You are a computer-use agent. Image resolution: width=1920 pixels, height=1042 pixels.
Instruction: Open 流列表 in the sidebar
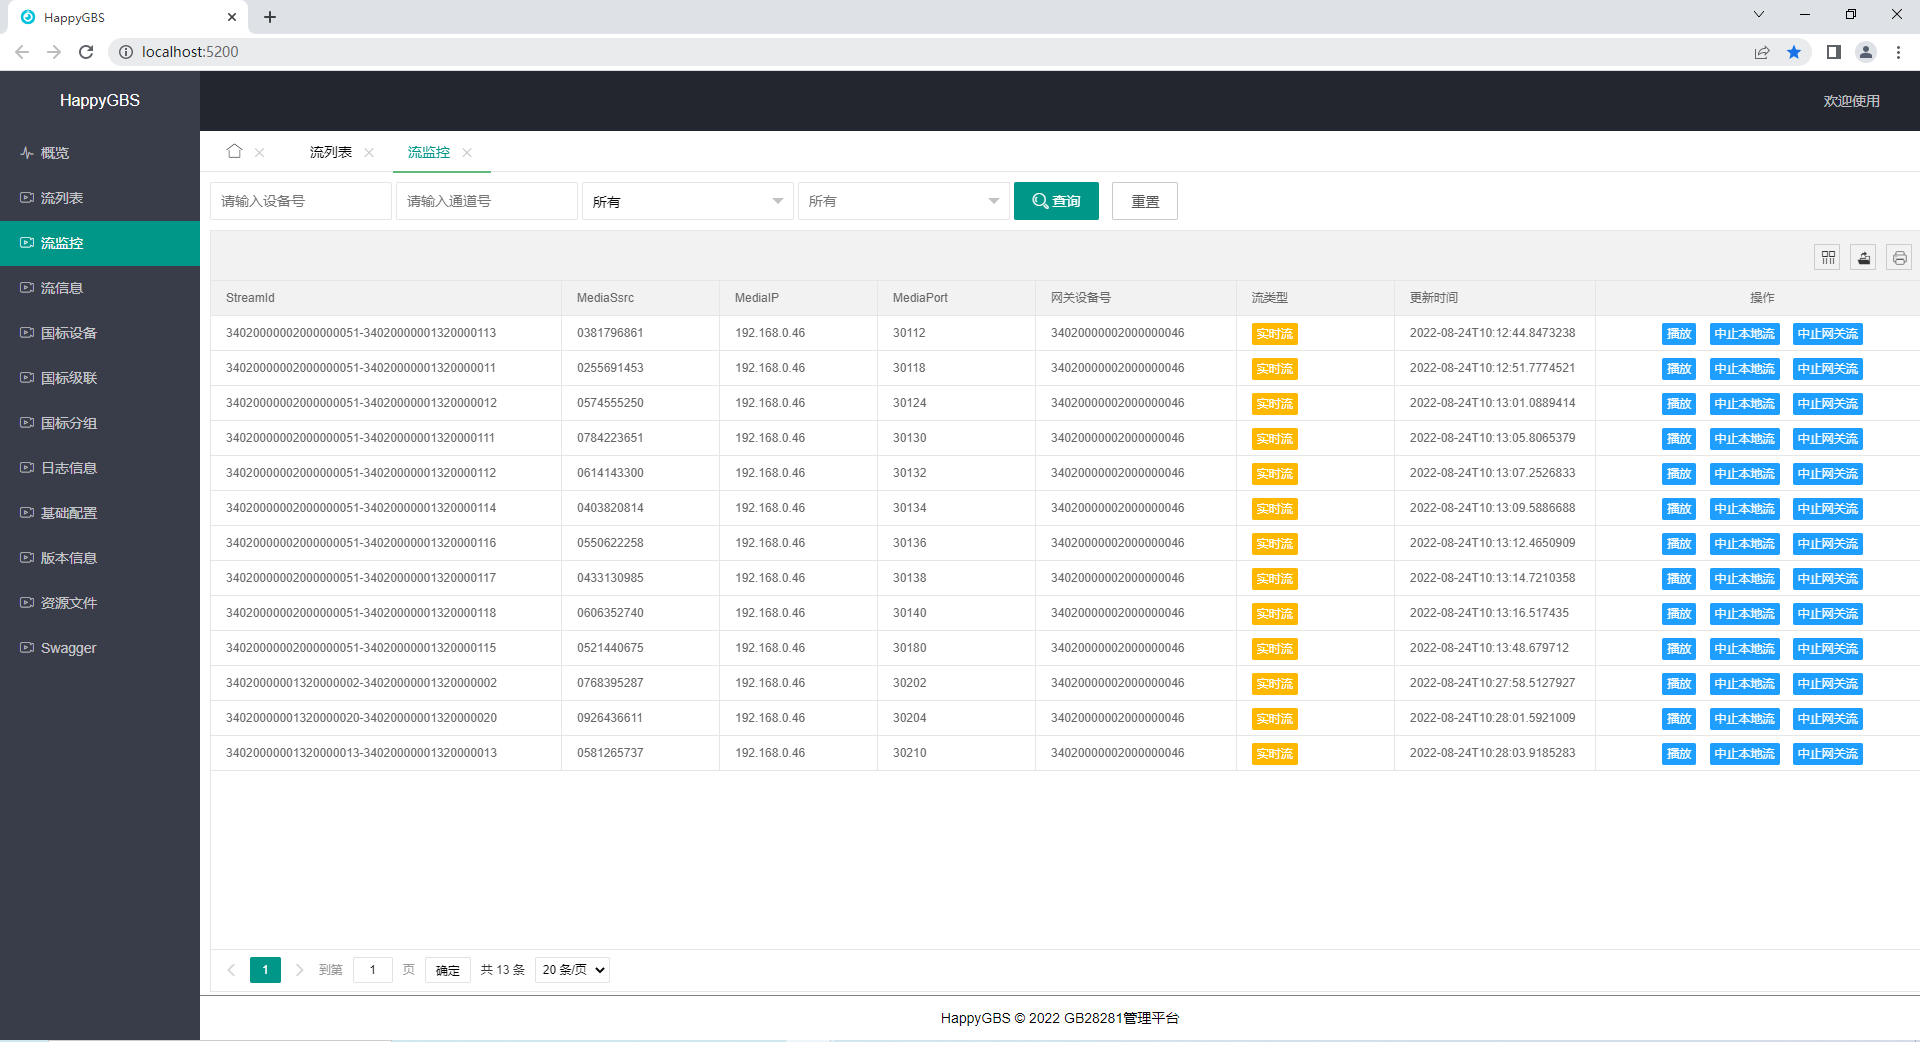pos(100,198)
